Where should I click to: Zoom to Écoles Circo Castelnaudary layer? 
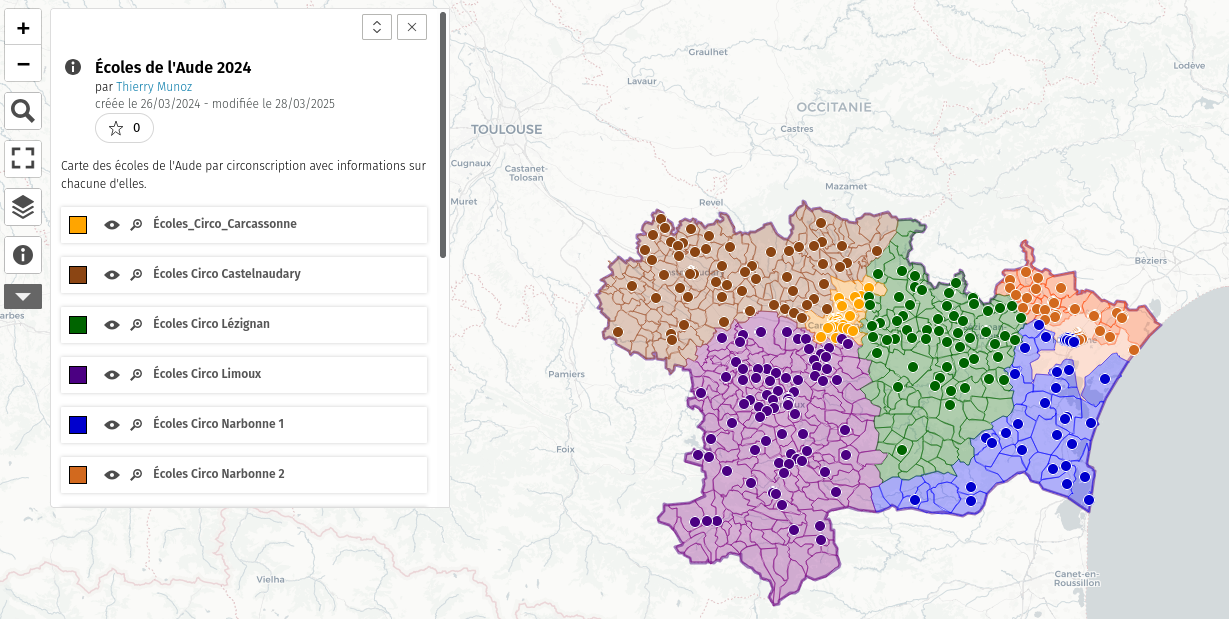[136, 275]
